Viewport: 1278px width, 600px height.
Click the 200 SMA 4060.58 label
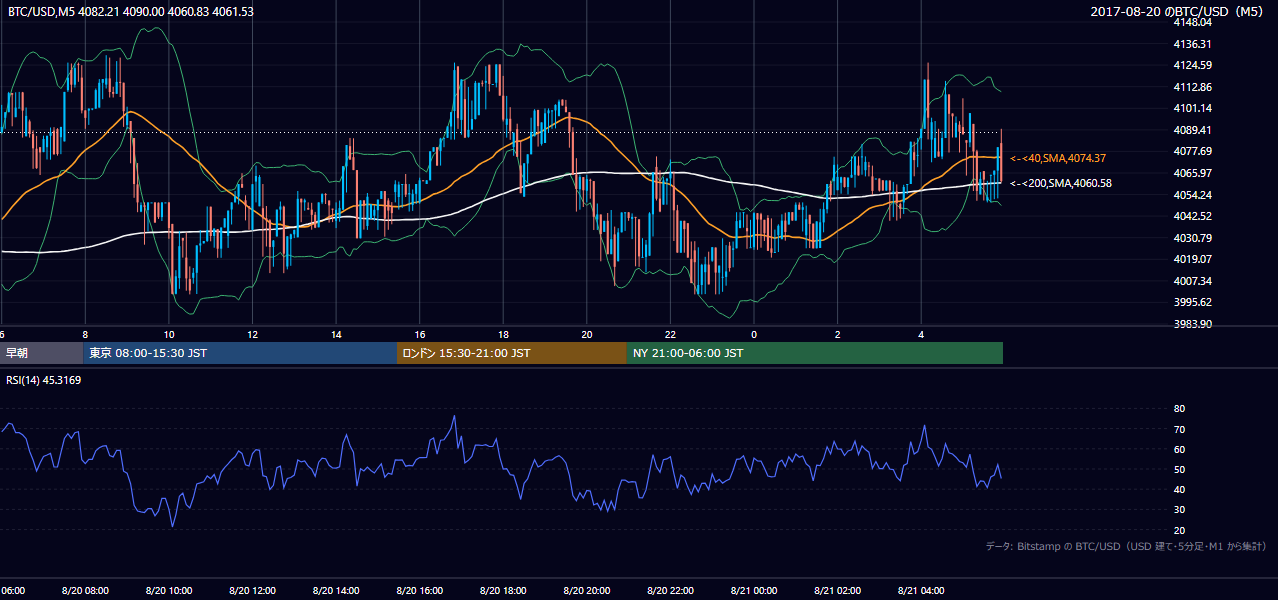(x=1060, y=183)
